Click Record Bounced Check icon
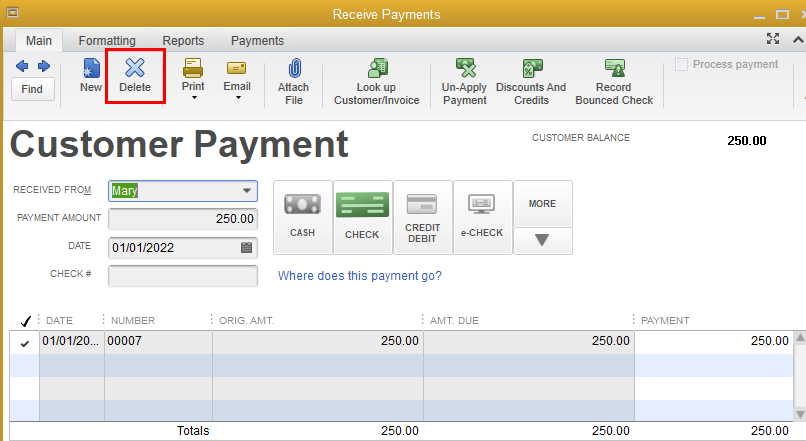This screenshot has width=806, height=441. 614,69
